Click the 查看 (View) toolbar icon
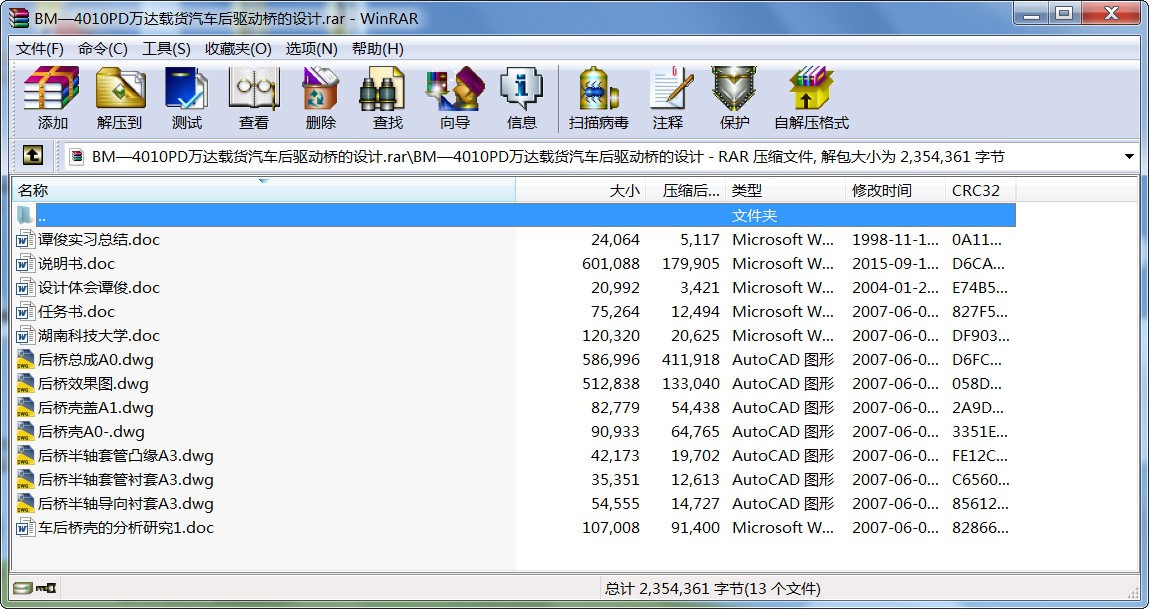 pyautogui.click(x=254, y=89)
